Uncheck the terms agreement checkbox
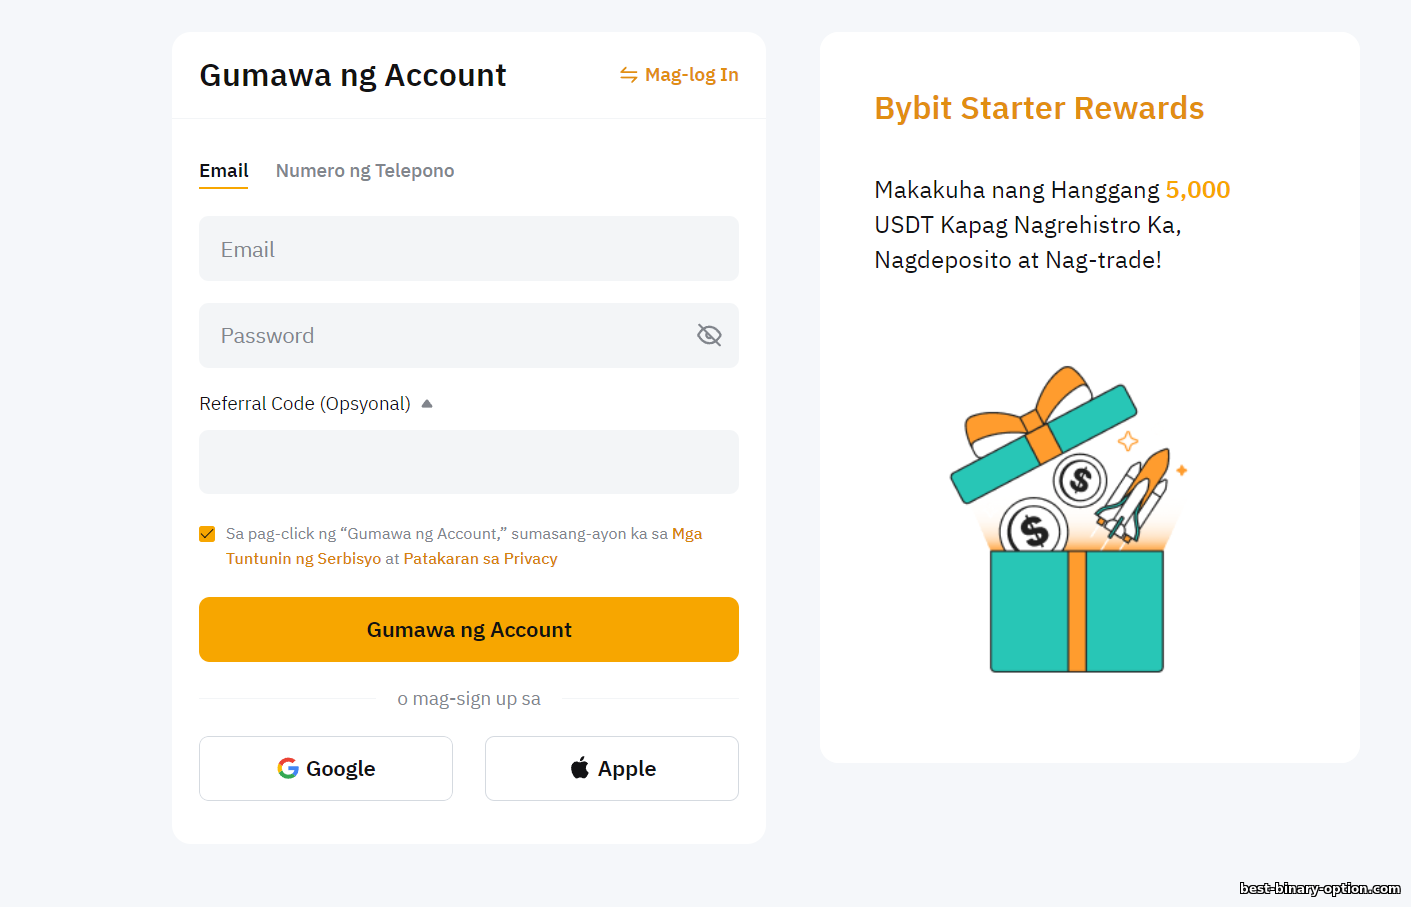Viewport: 1411px width, 907px height. click(x=207, y=534)
